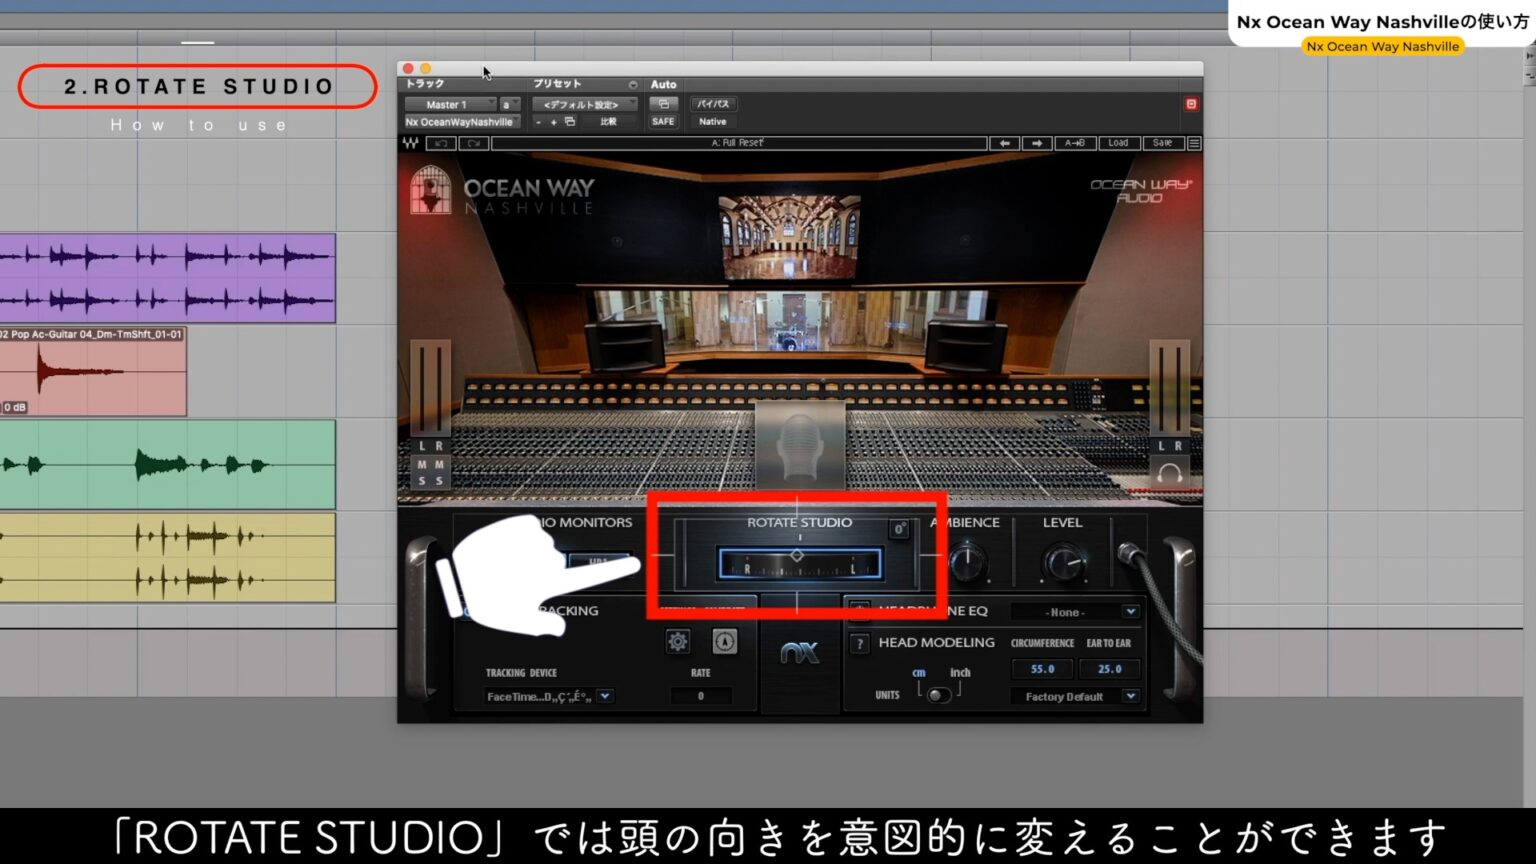Viewport: 1536px width, 864px height.
Task: Click the Head Modeling question mark help
Action: coord(859,644)
